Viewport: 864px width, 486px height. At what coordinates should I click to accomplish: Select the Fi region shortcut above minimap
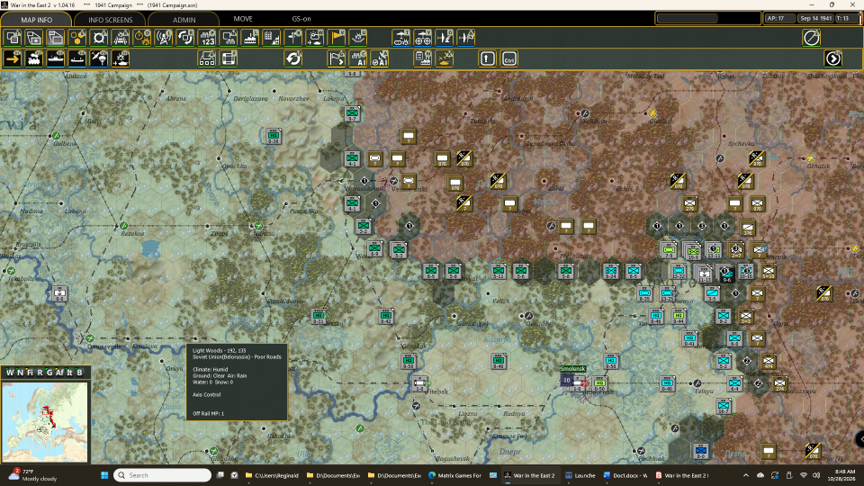click(30, 372)
